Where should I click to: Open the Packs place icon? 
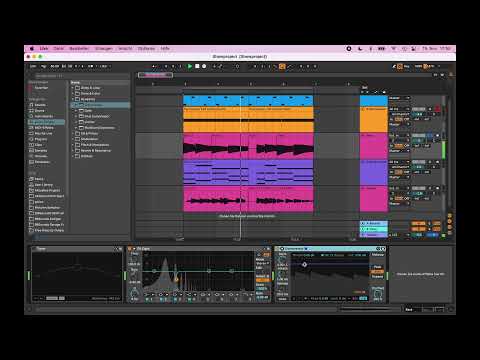pyautogui.click(x=32, y=179)
